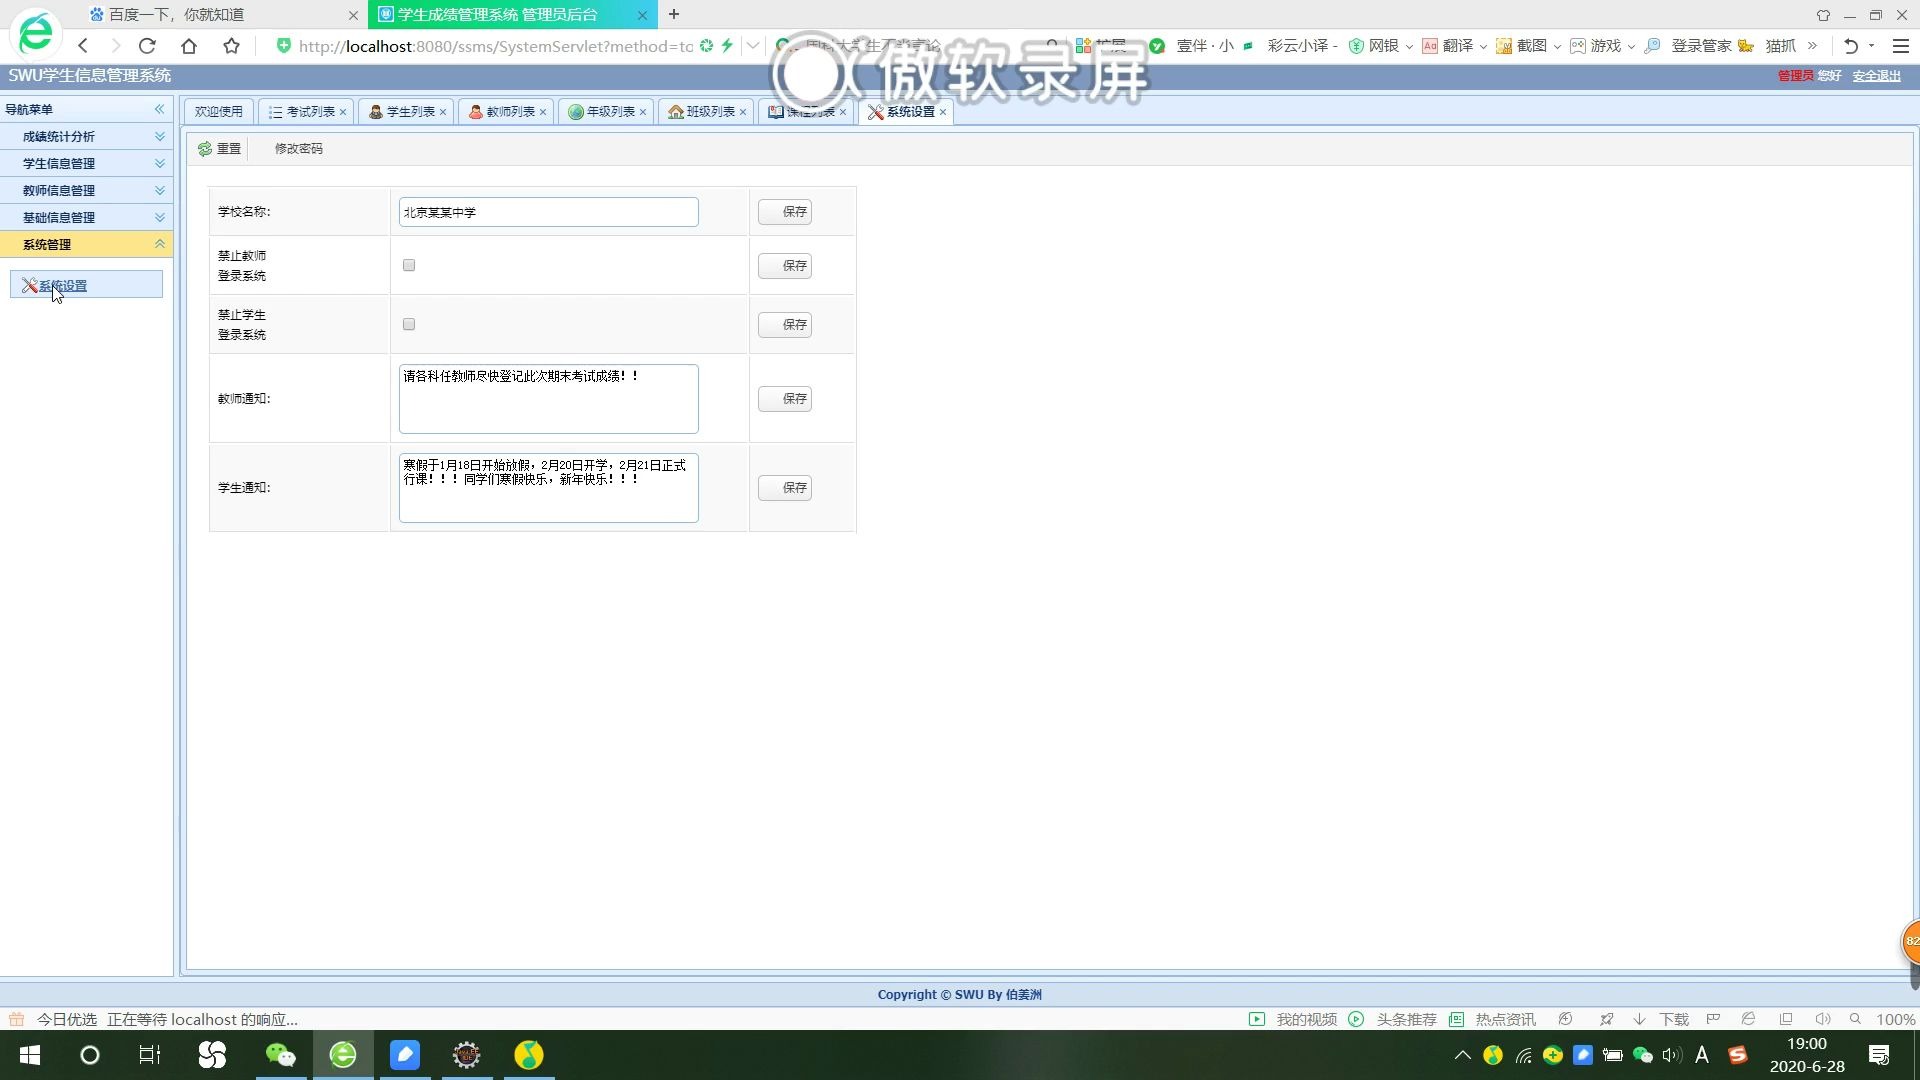Collapse 系统管理 menu section
Viewport: 1920px width, 1080px height.
(x=86, y=244)
